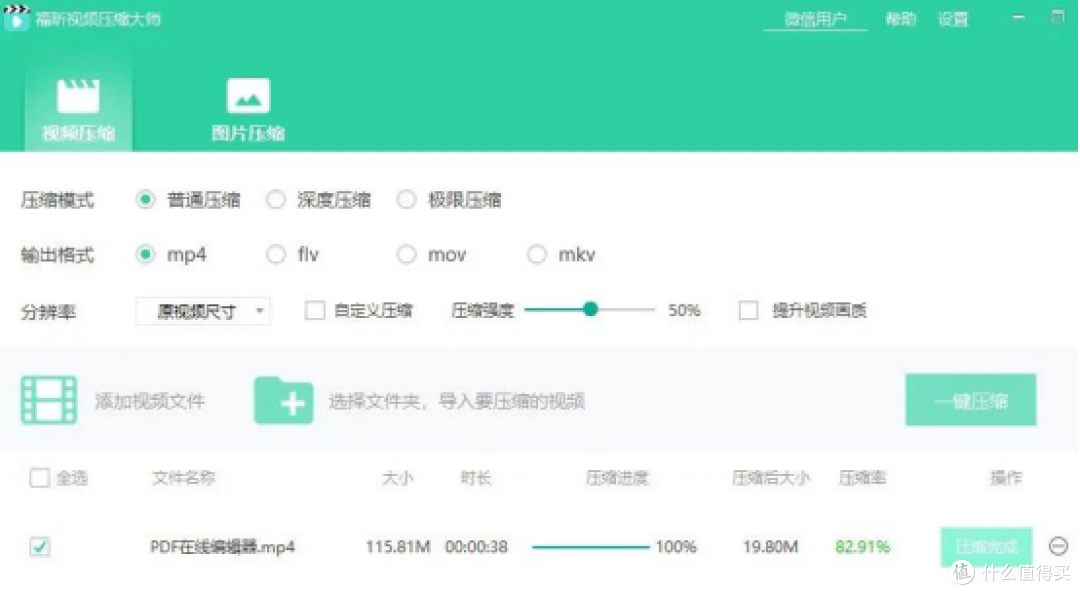Toggle the 全选 checkbox

pyautogui.click(x=39, y=478)
